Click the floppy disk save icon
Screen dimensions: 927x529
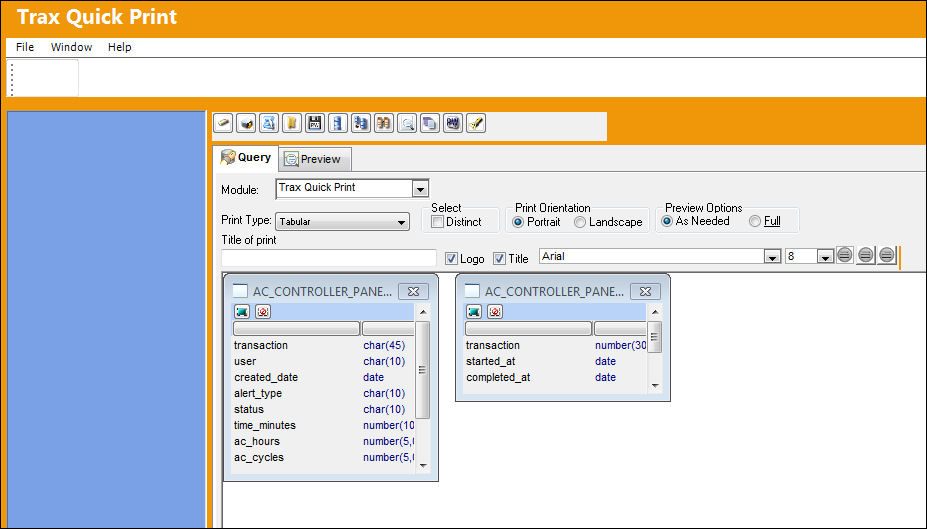point(315,124)
